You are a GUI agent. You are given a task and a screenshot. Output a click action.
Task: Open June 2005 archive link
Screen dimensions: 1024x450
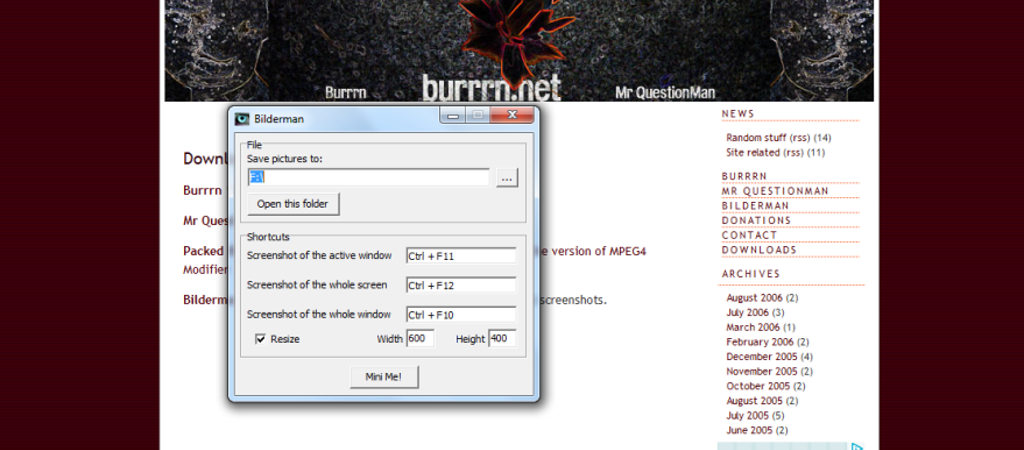[749, 430]
